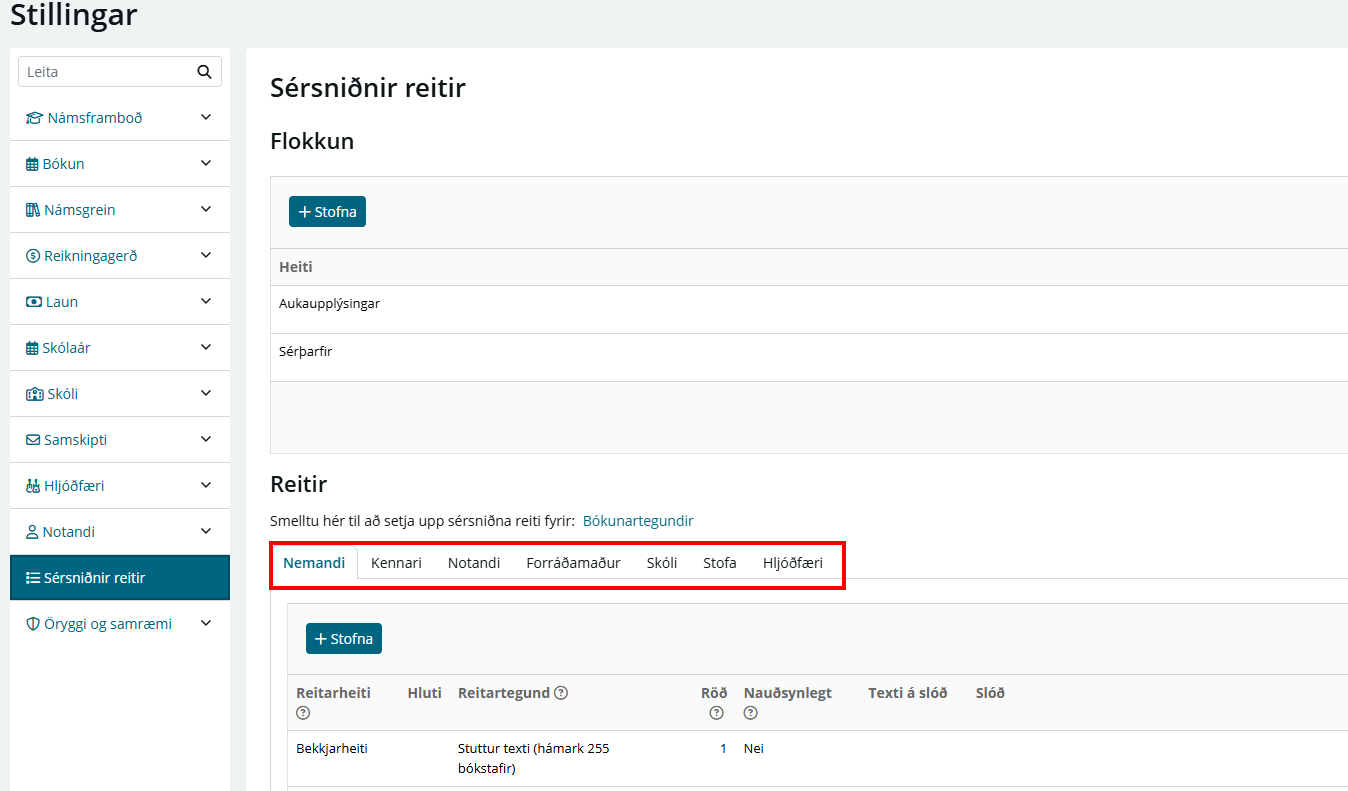This screenshot has width=1348, height=791.
Task: Select the Sérþarfir row
Action: click(809, 358)
